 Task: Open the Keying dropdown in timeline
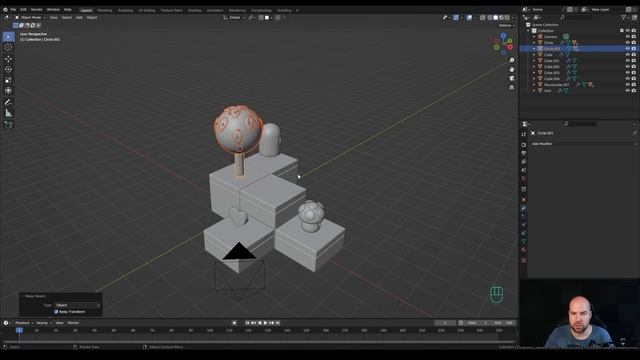43,323
